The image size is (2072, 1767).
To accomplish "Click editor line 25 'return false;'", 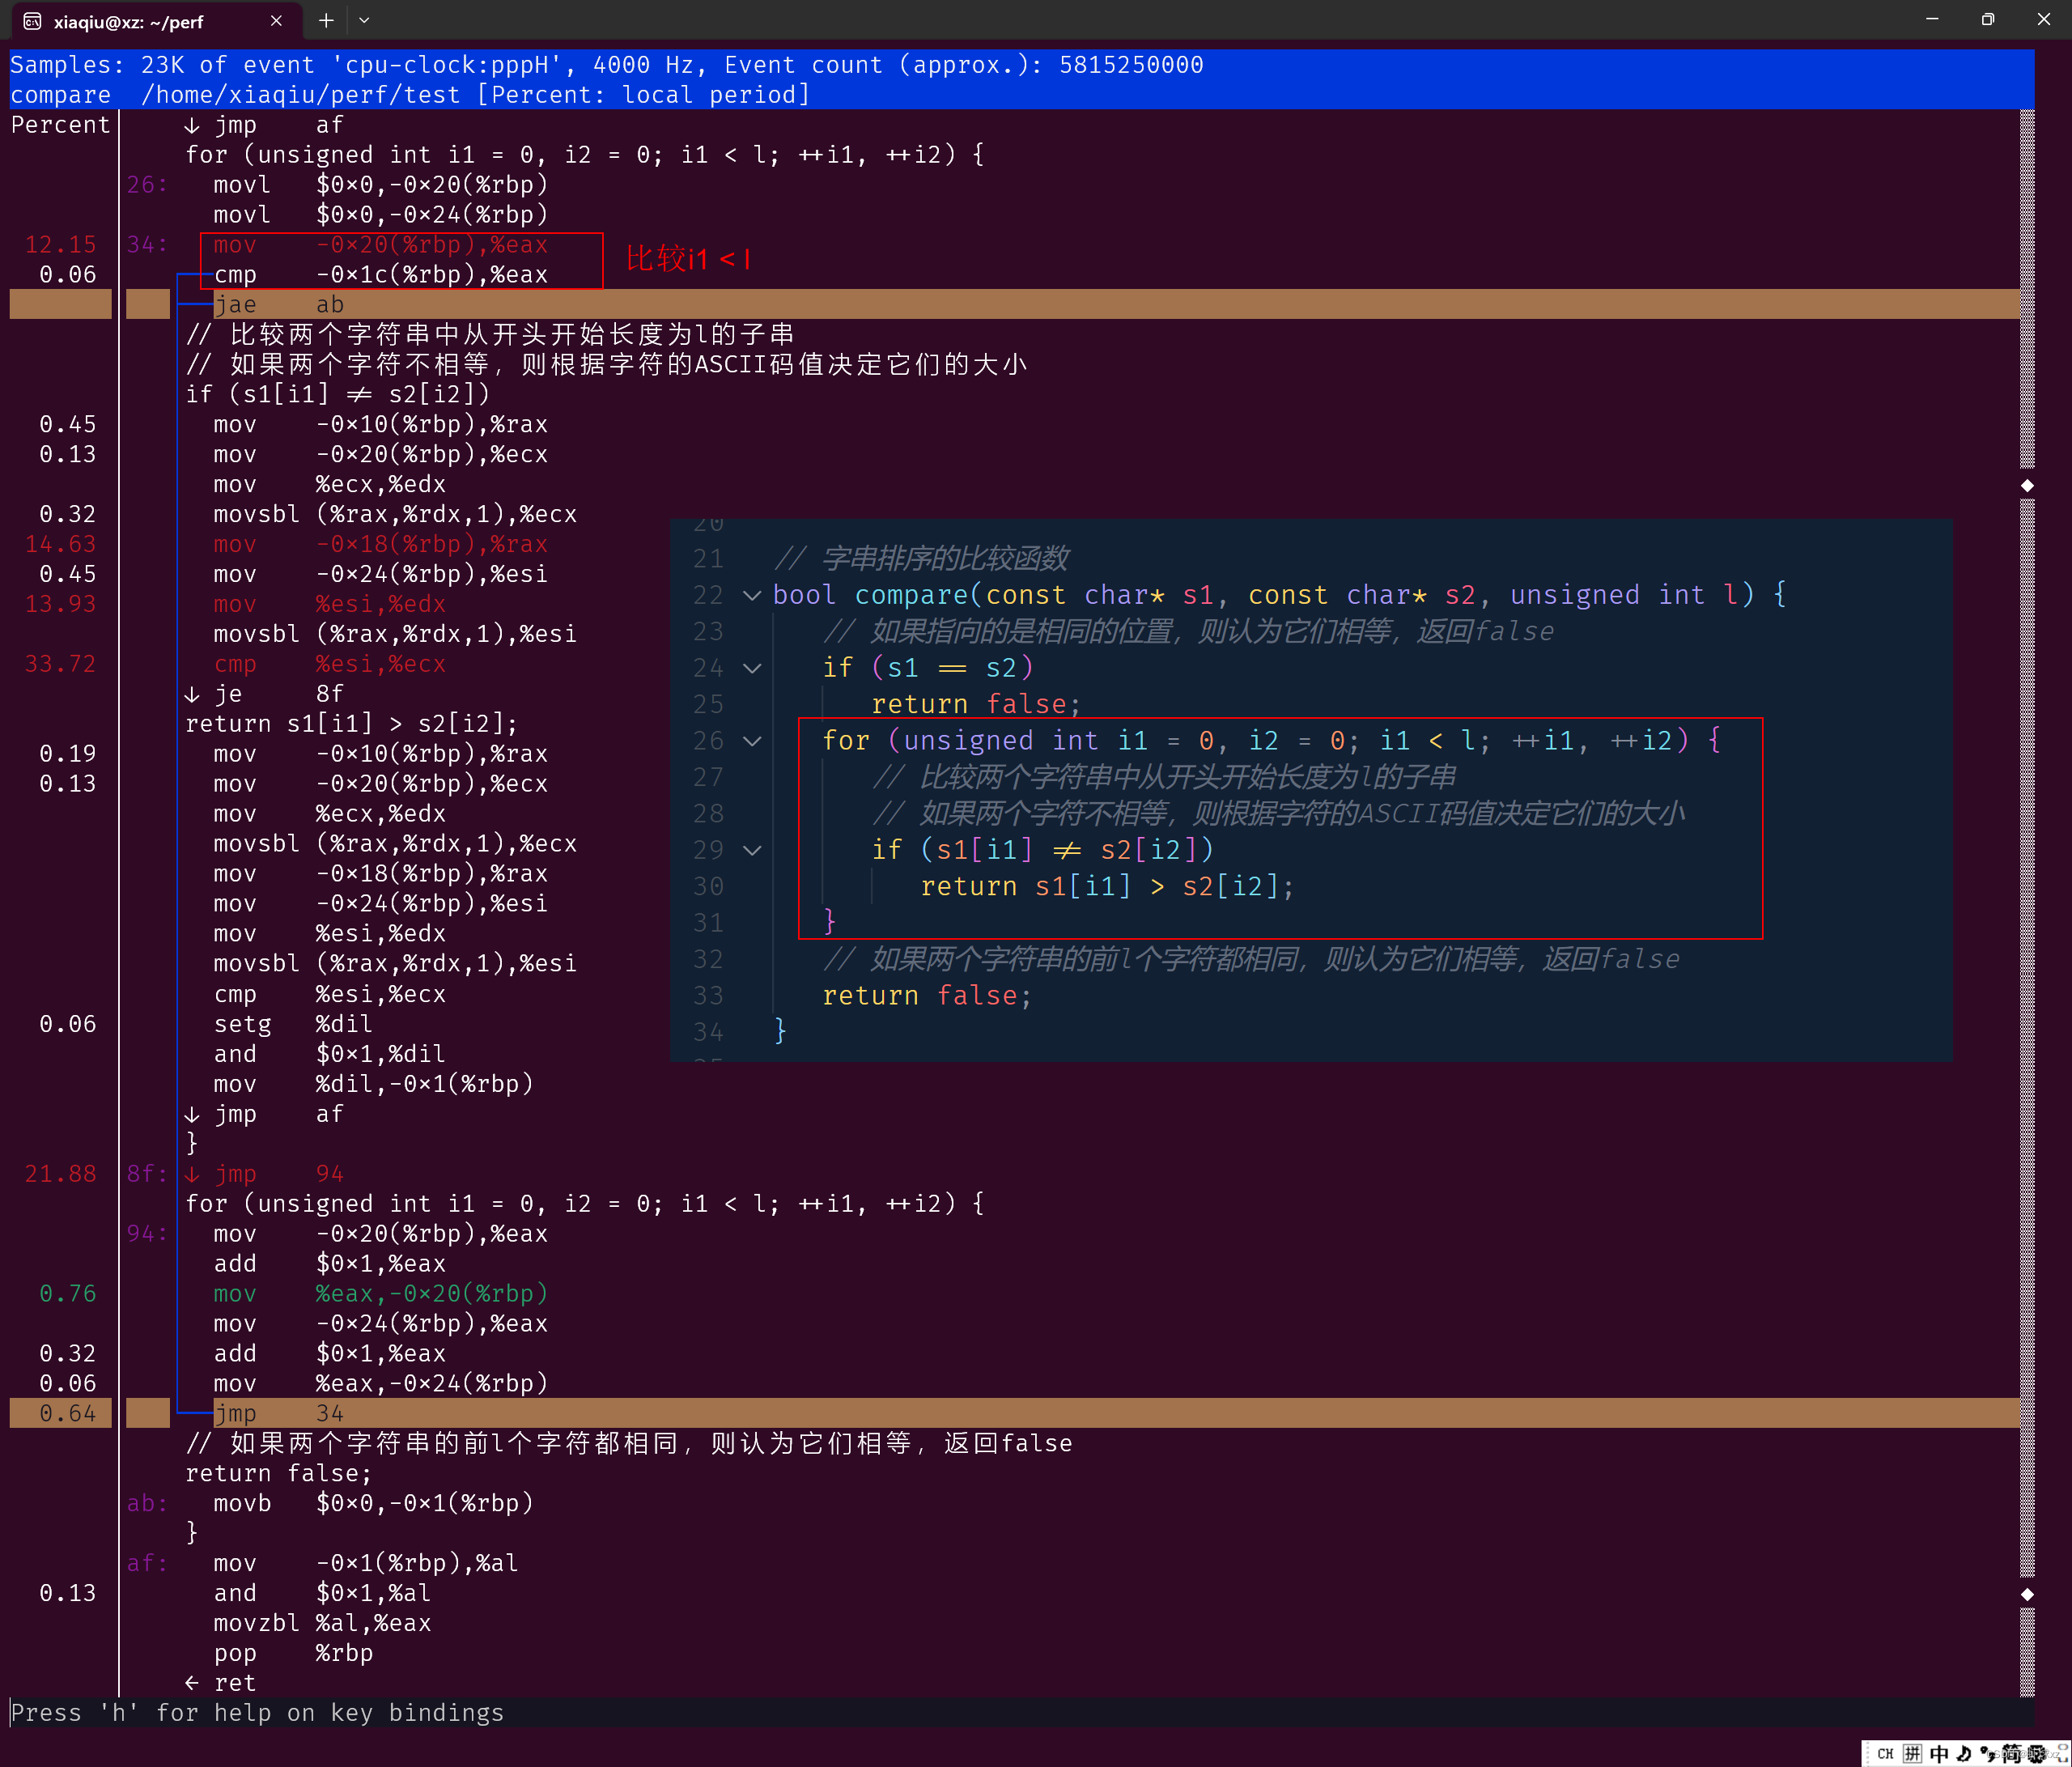I will click(x=976, y=704).
